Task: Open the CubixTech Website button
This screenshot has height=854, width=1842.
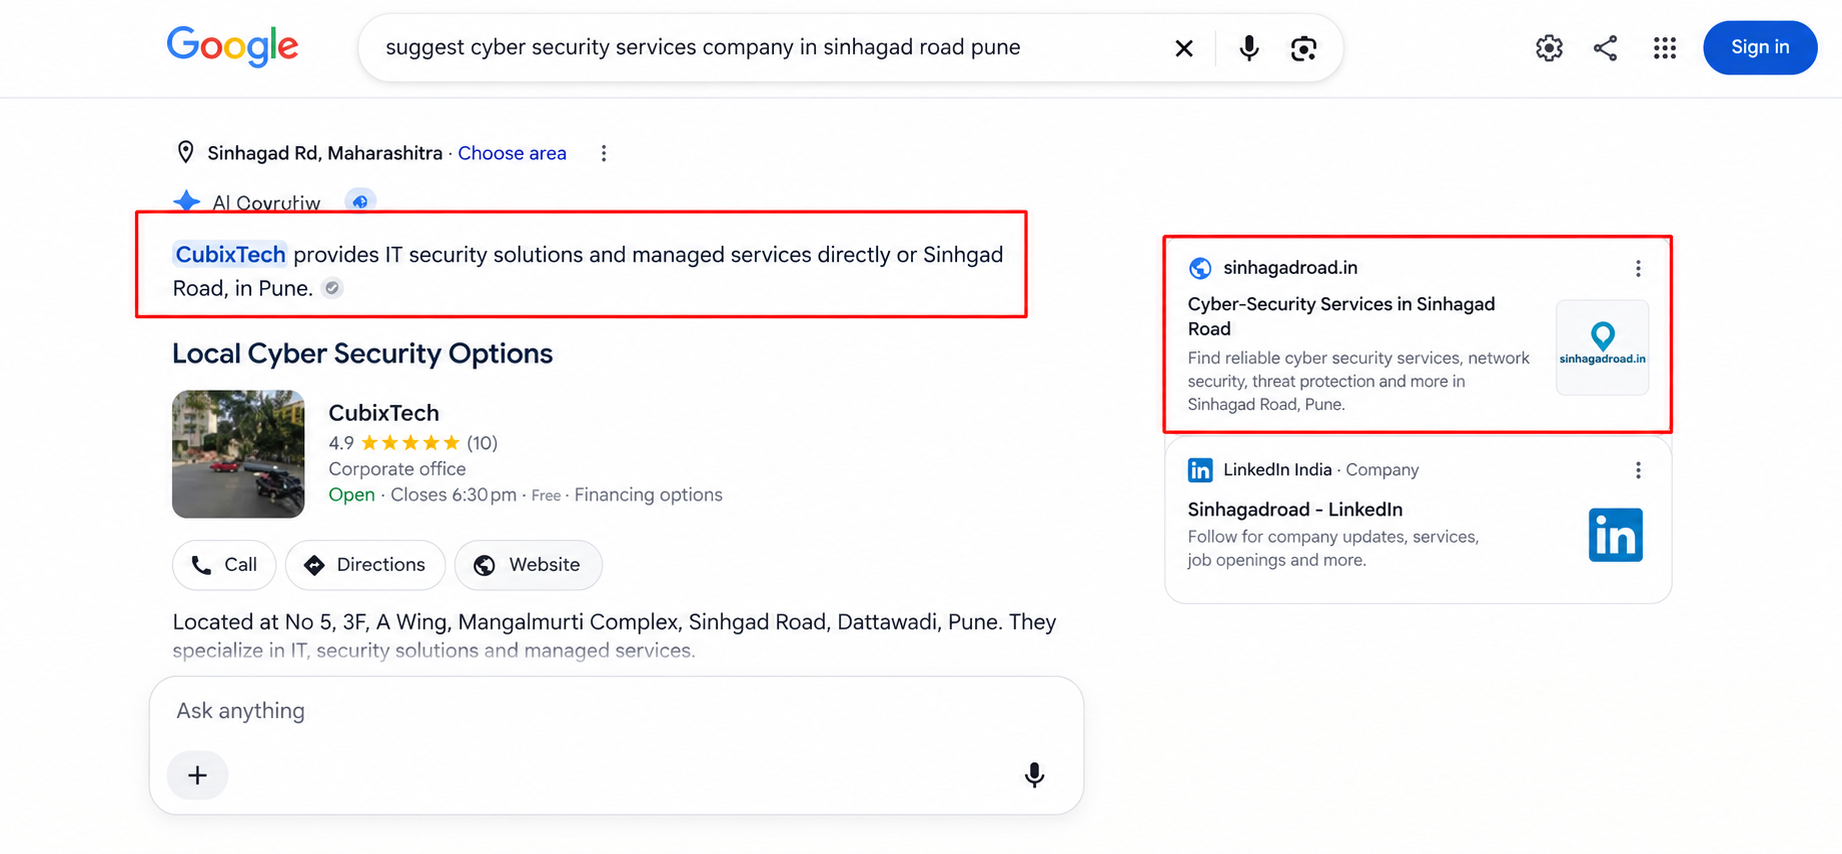Action: click(x=528, y=565)
